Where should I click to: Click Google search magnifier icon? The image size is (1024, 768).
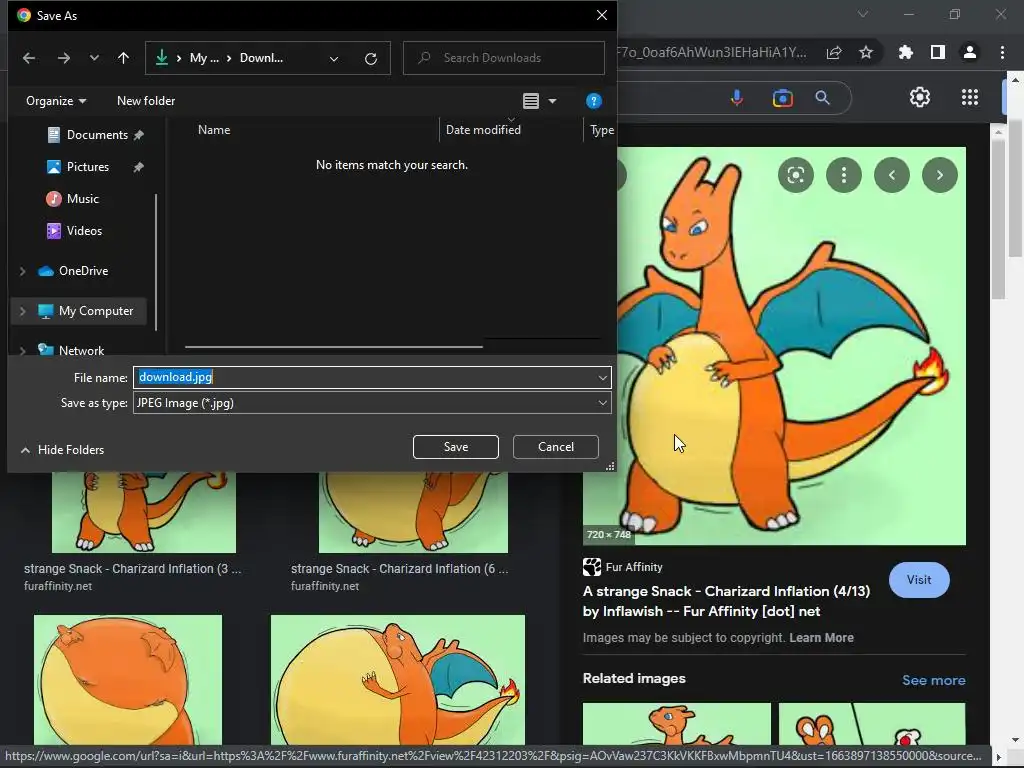[x=822, y=98]
